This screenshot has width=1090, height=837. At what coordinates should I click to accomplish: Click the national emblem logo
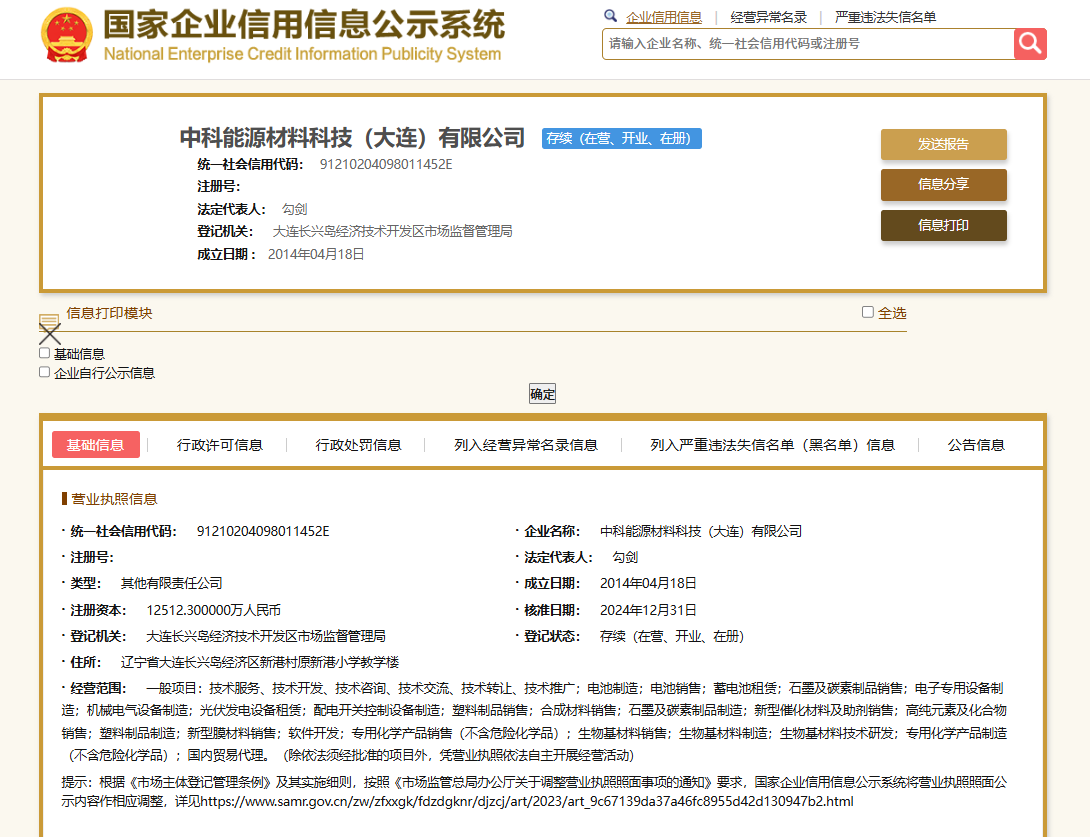click(67, 35)
